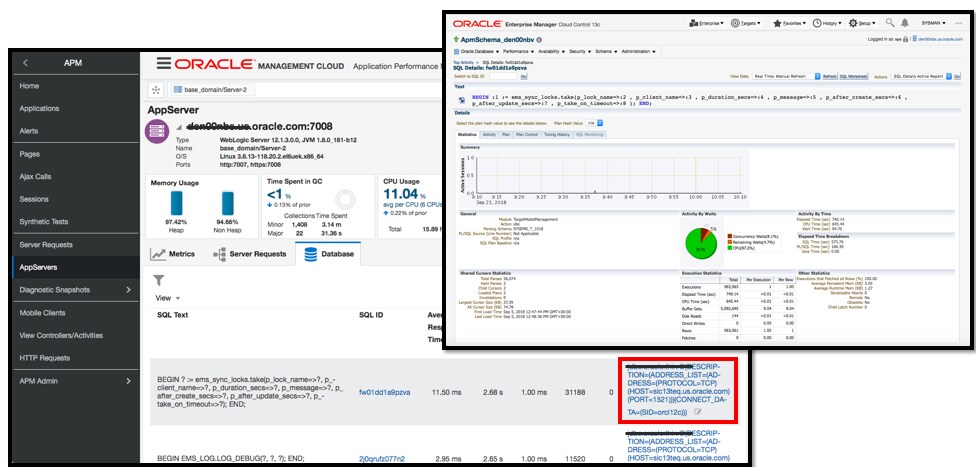The height and width of the screenshot is (467, 976).
Task: Switch to the Plan Control tab
Action: point(527,134)
